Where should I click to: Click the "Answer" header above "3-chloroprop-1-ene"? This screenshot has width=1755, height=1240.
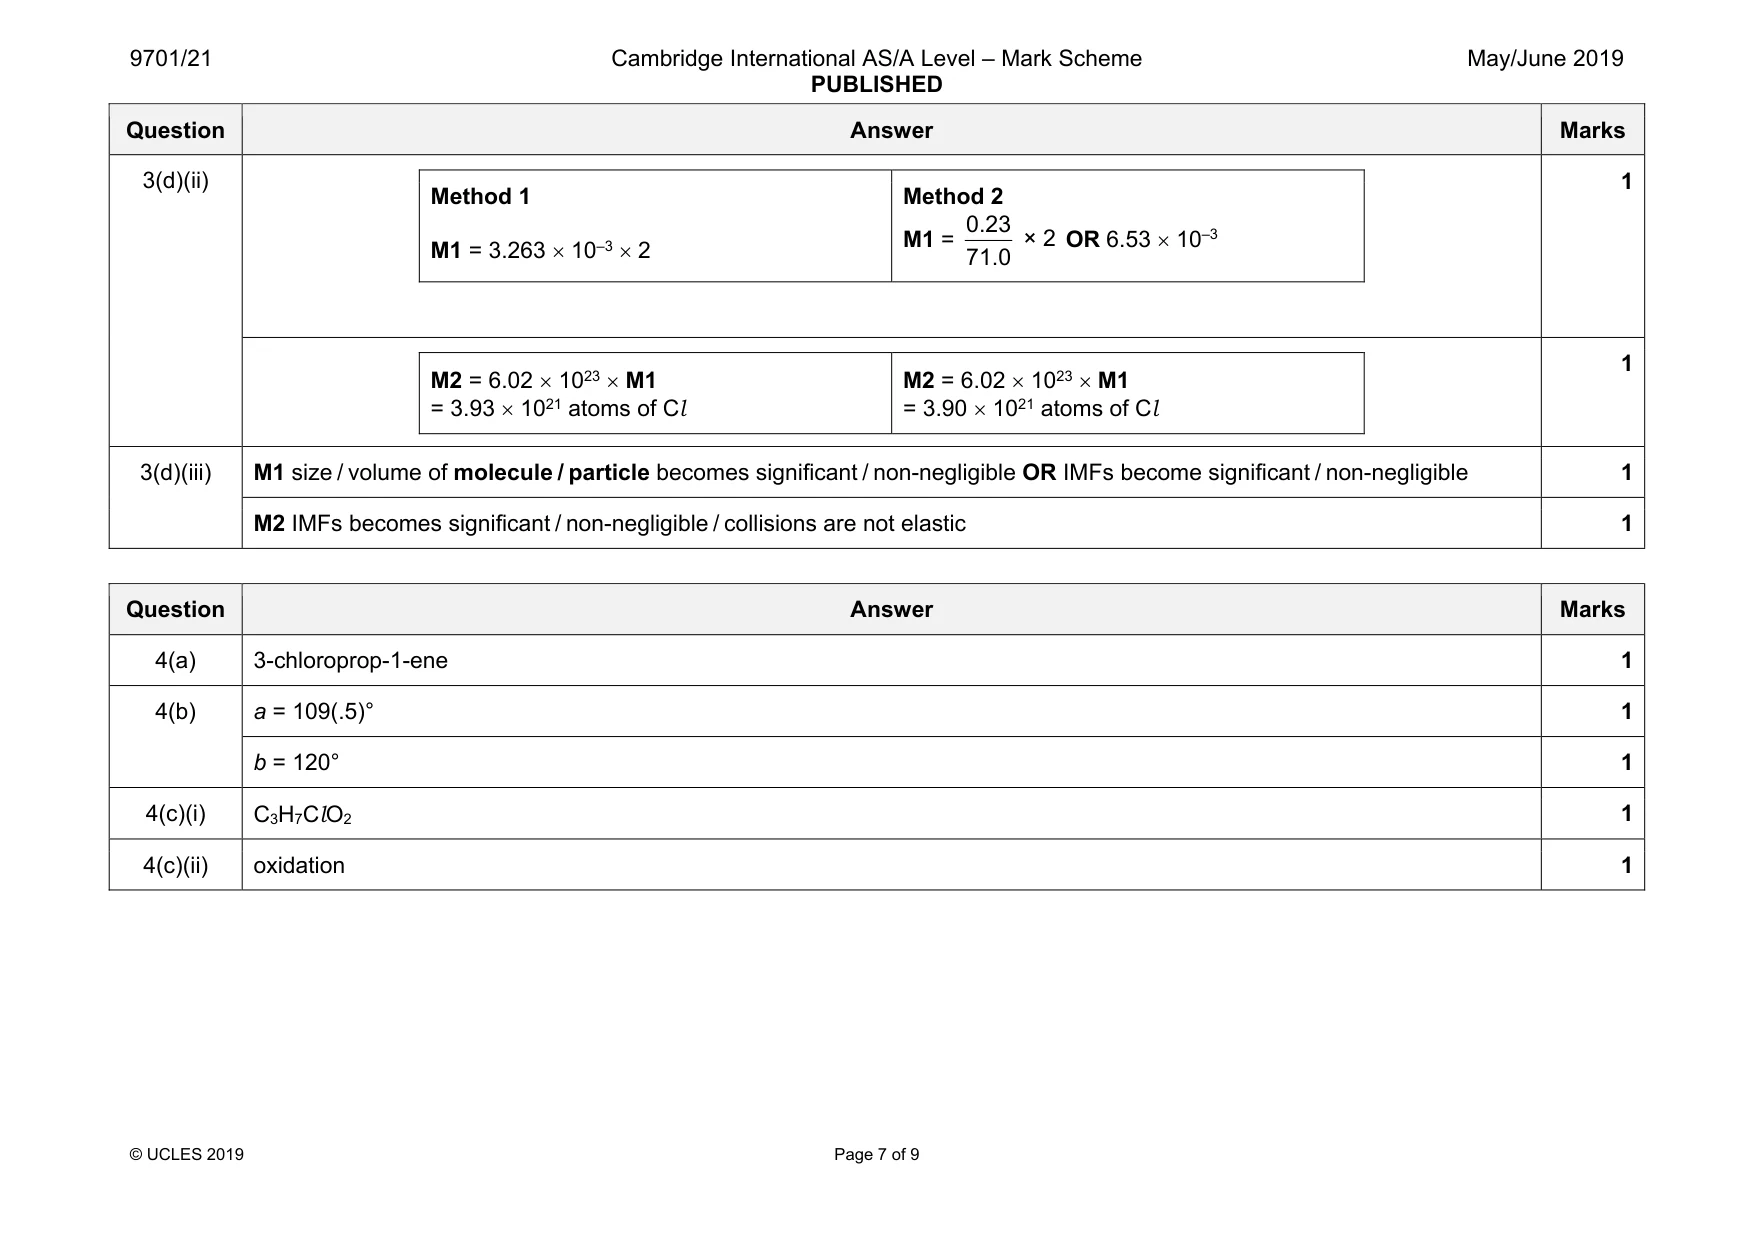[x=891, y=609]
